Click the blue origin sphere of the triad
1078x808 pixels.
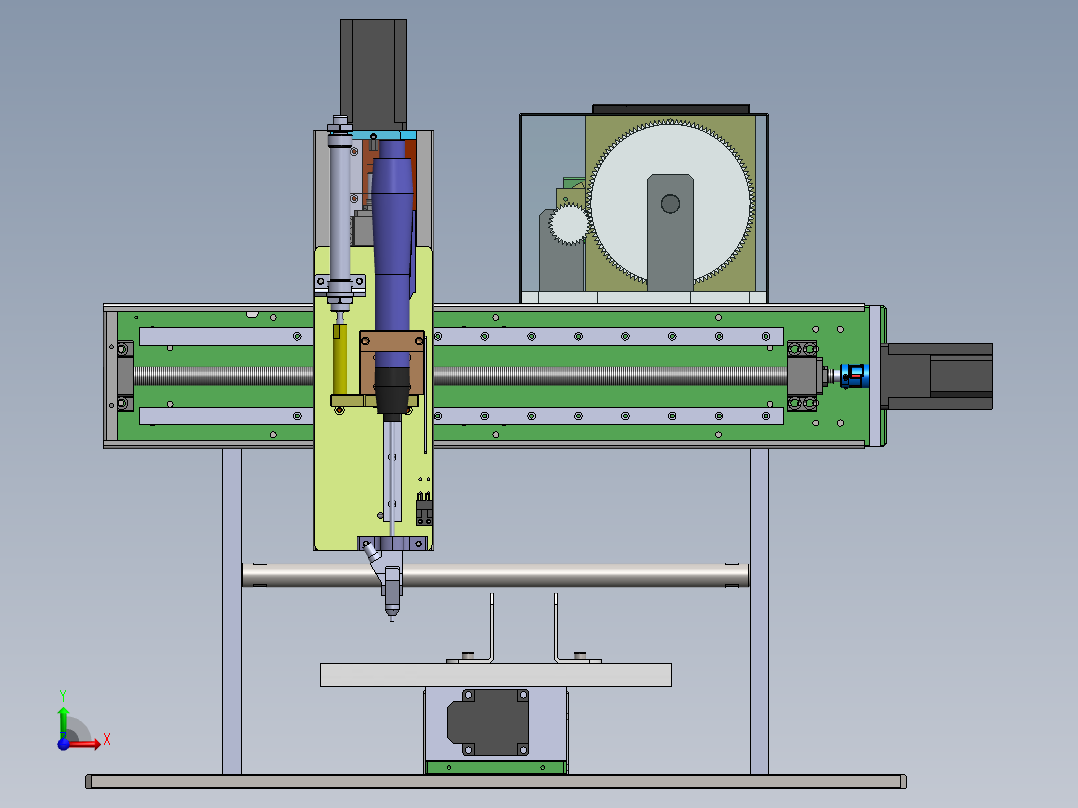pos(63,744)
